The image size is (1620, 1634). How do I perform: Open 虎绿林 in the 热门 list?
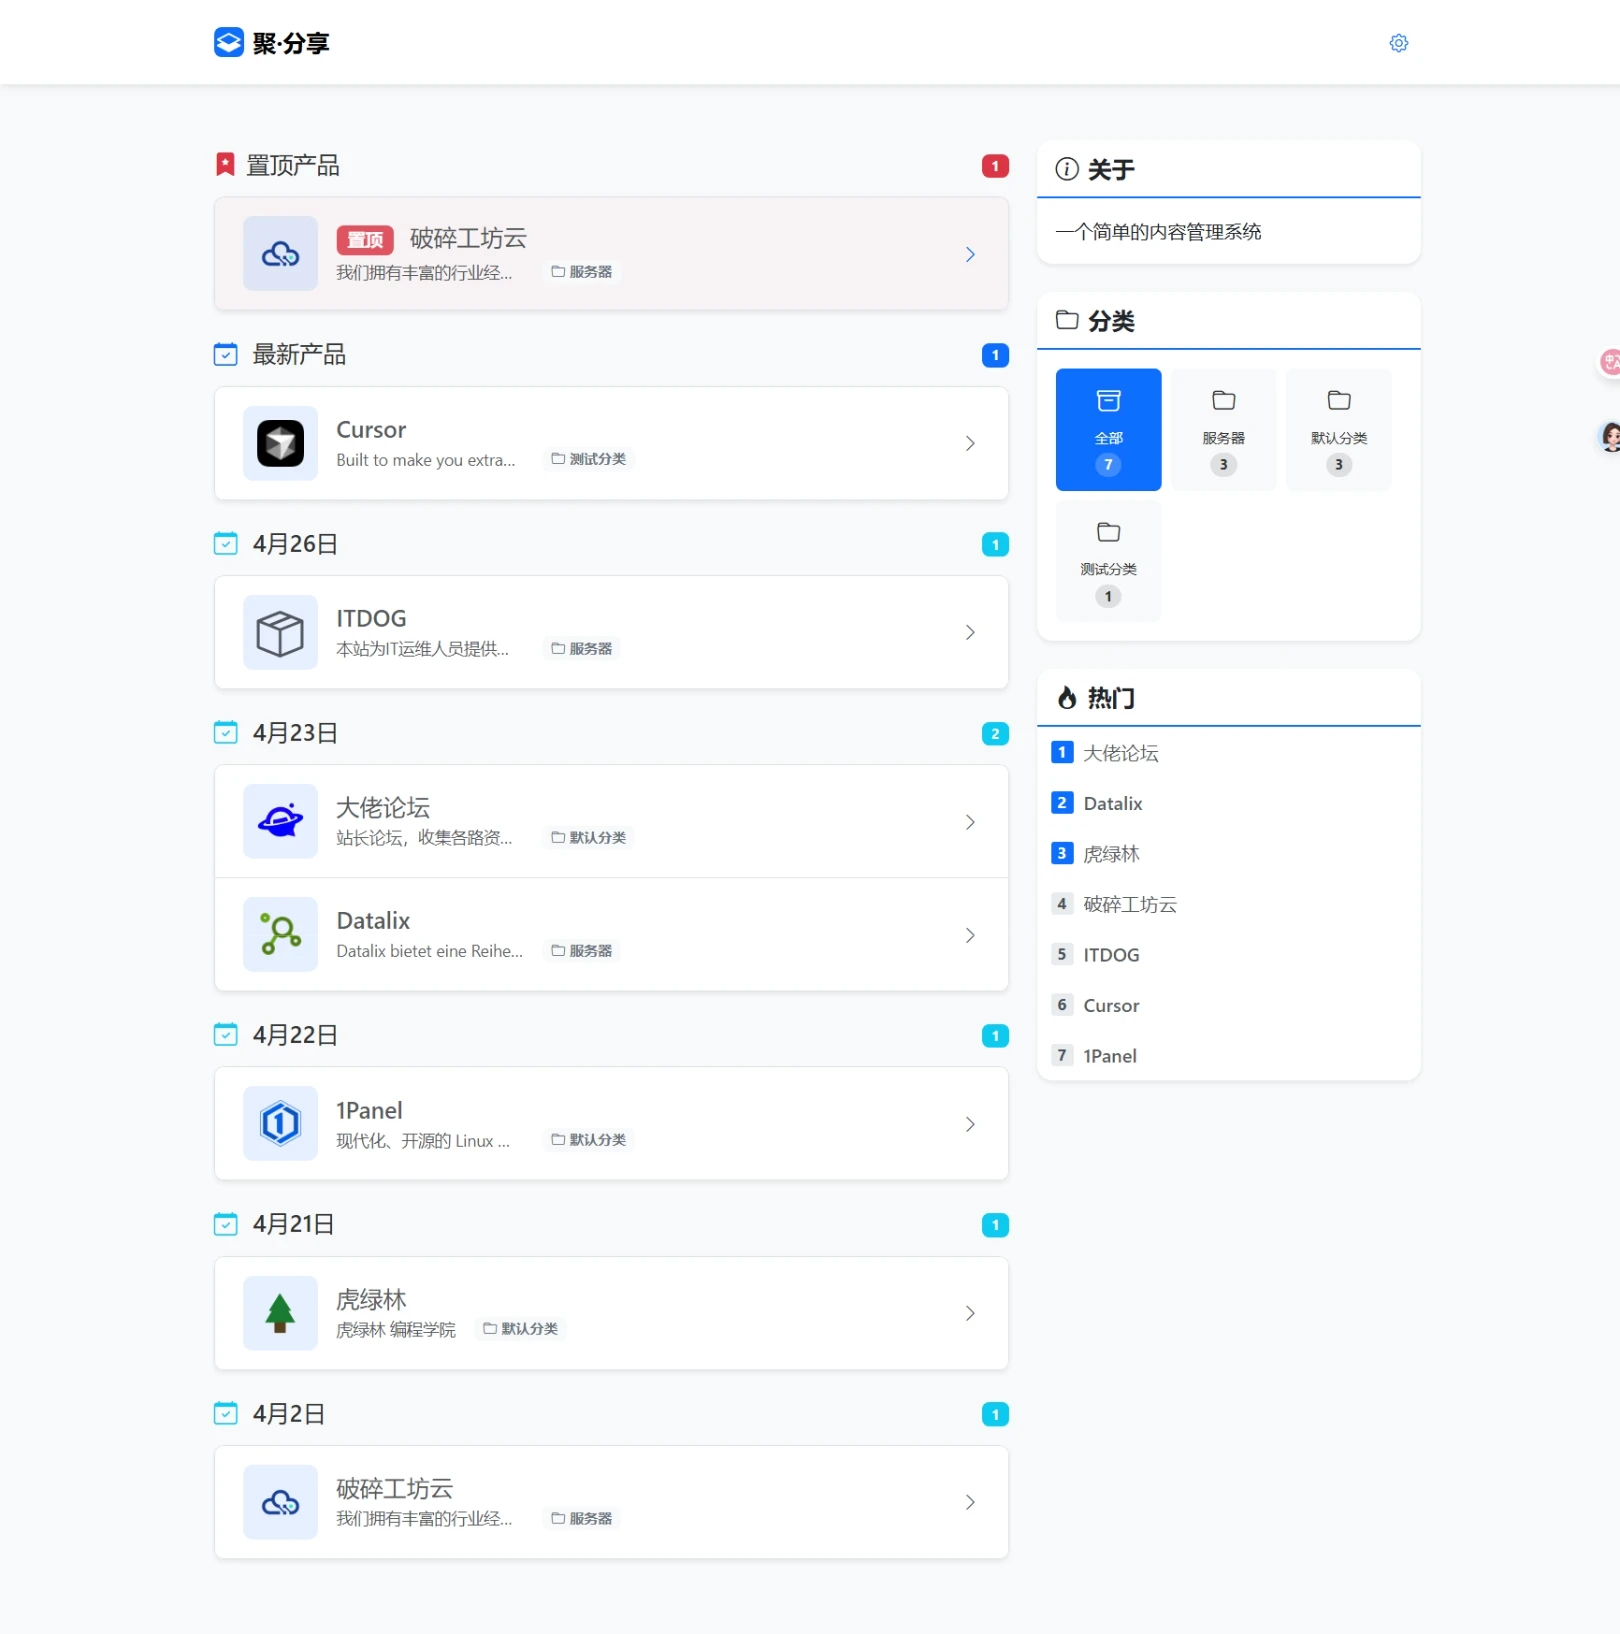(x=1111, y=854)
